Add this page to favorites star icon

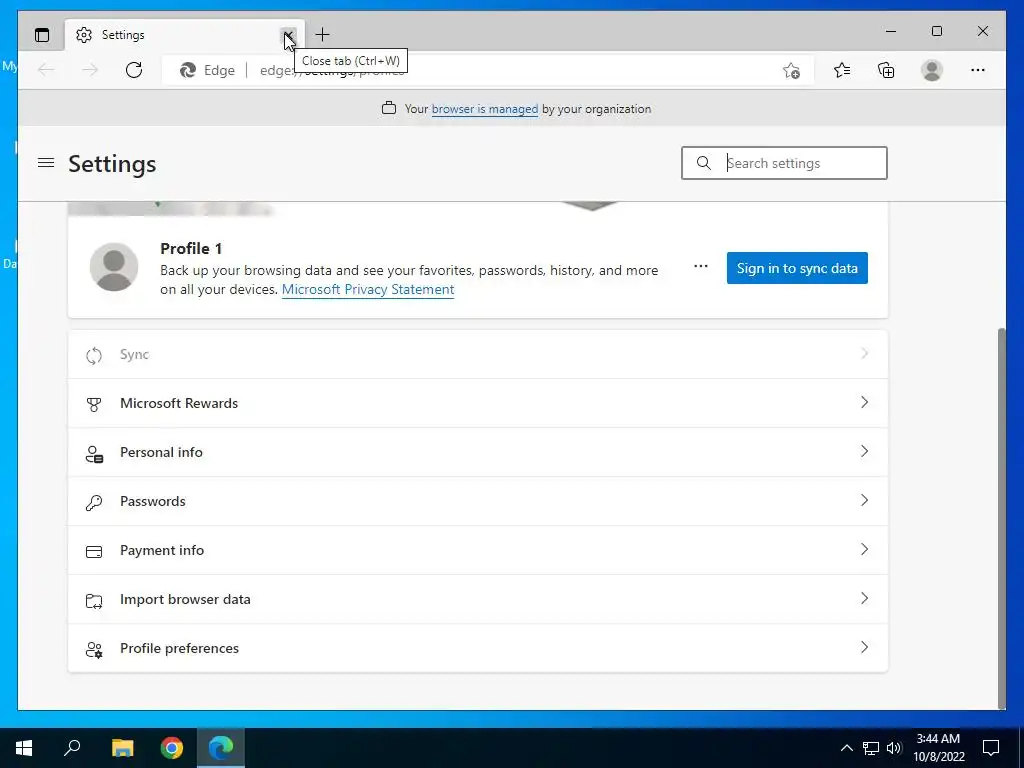click(791, 71)
